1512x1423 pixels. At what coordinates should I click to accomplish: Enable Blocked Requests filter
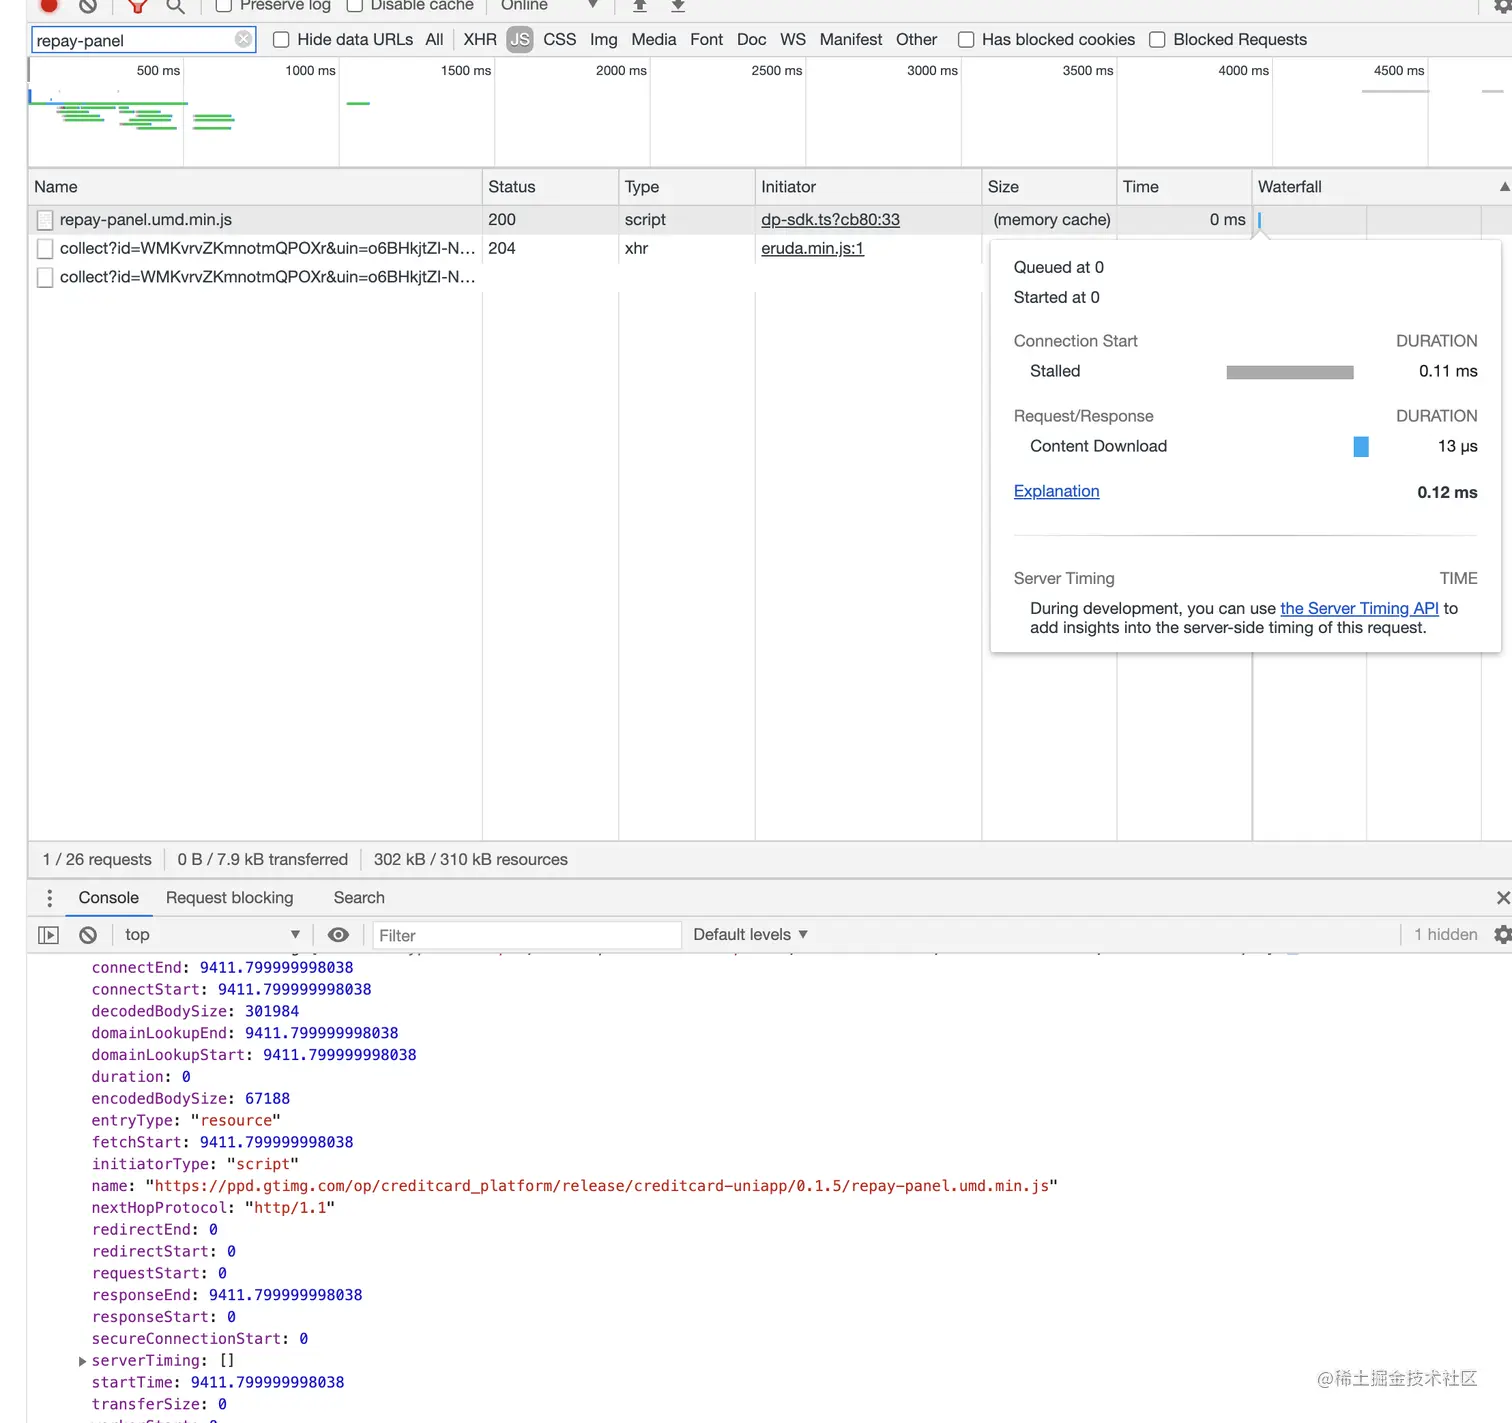1157,40
